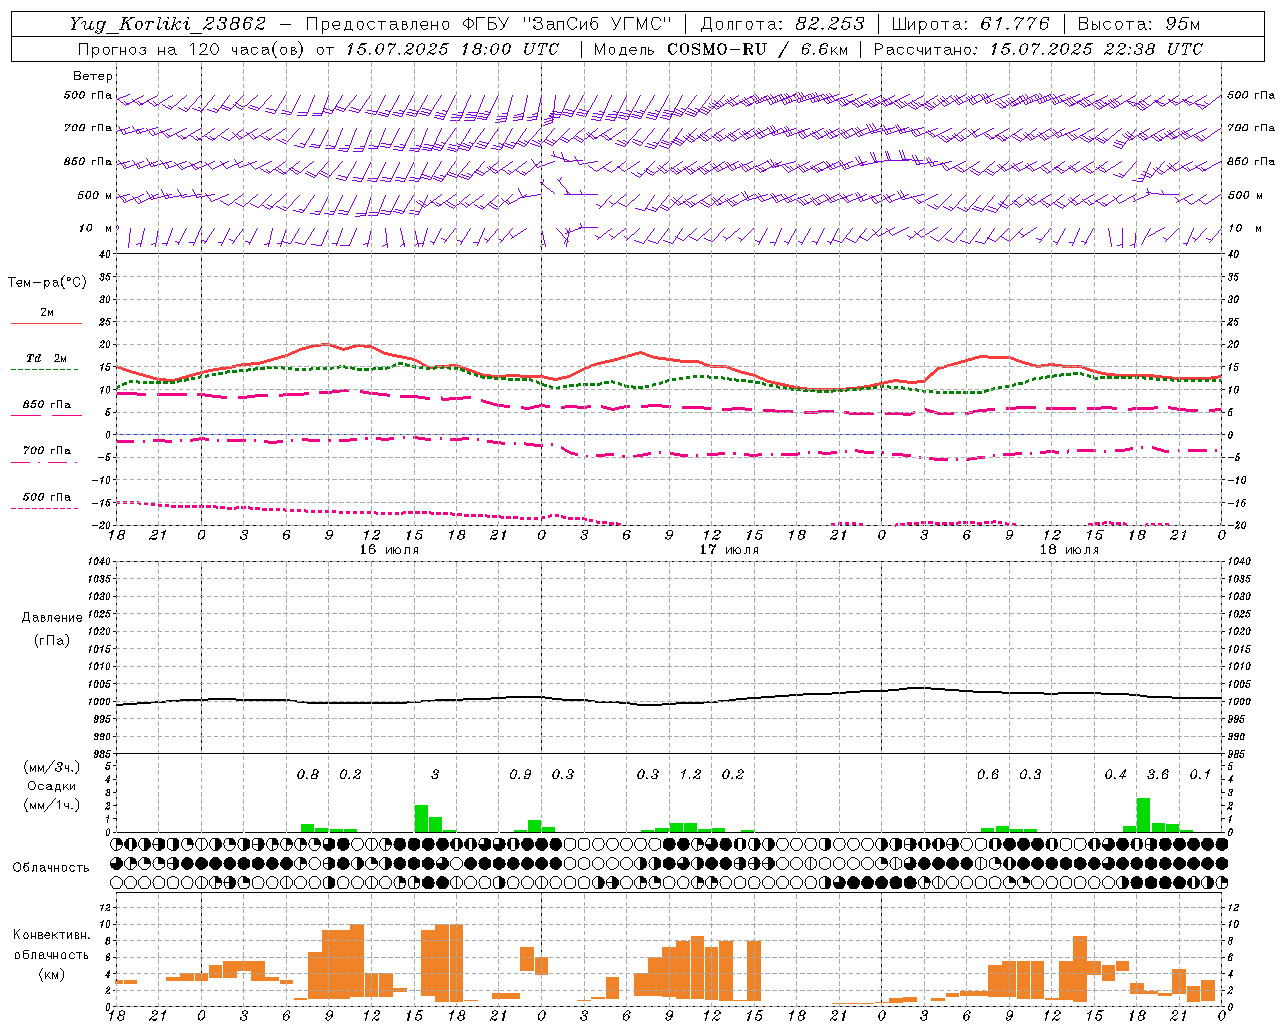
Task: Select the computed timestamp 15.07.2025 22:38 UTC
Action: pos(1095,49)
